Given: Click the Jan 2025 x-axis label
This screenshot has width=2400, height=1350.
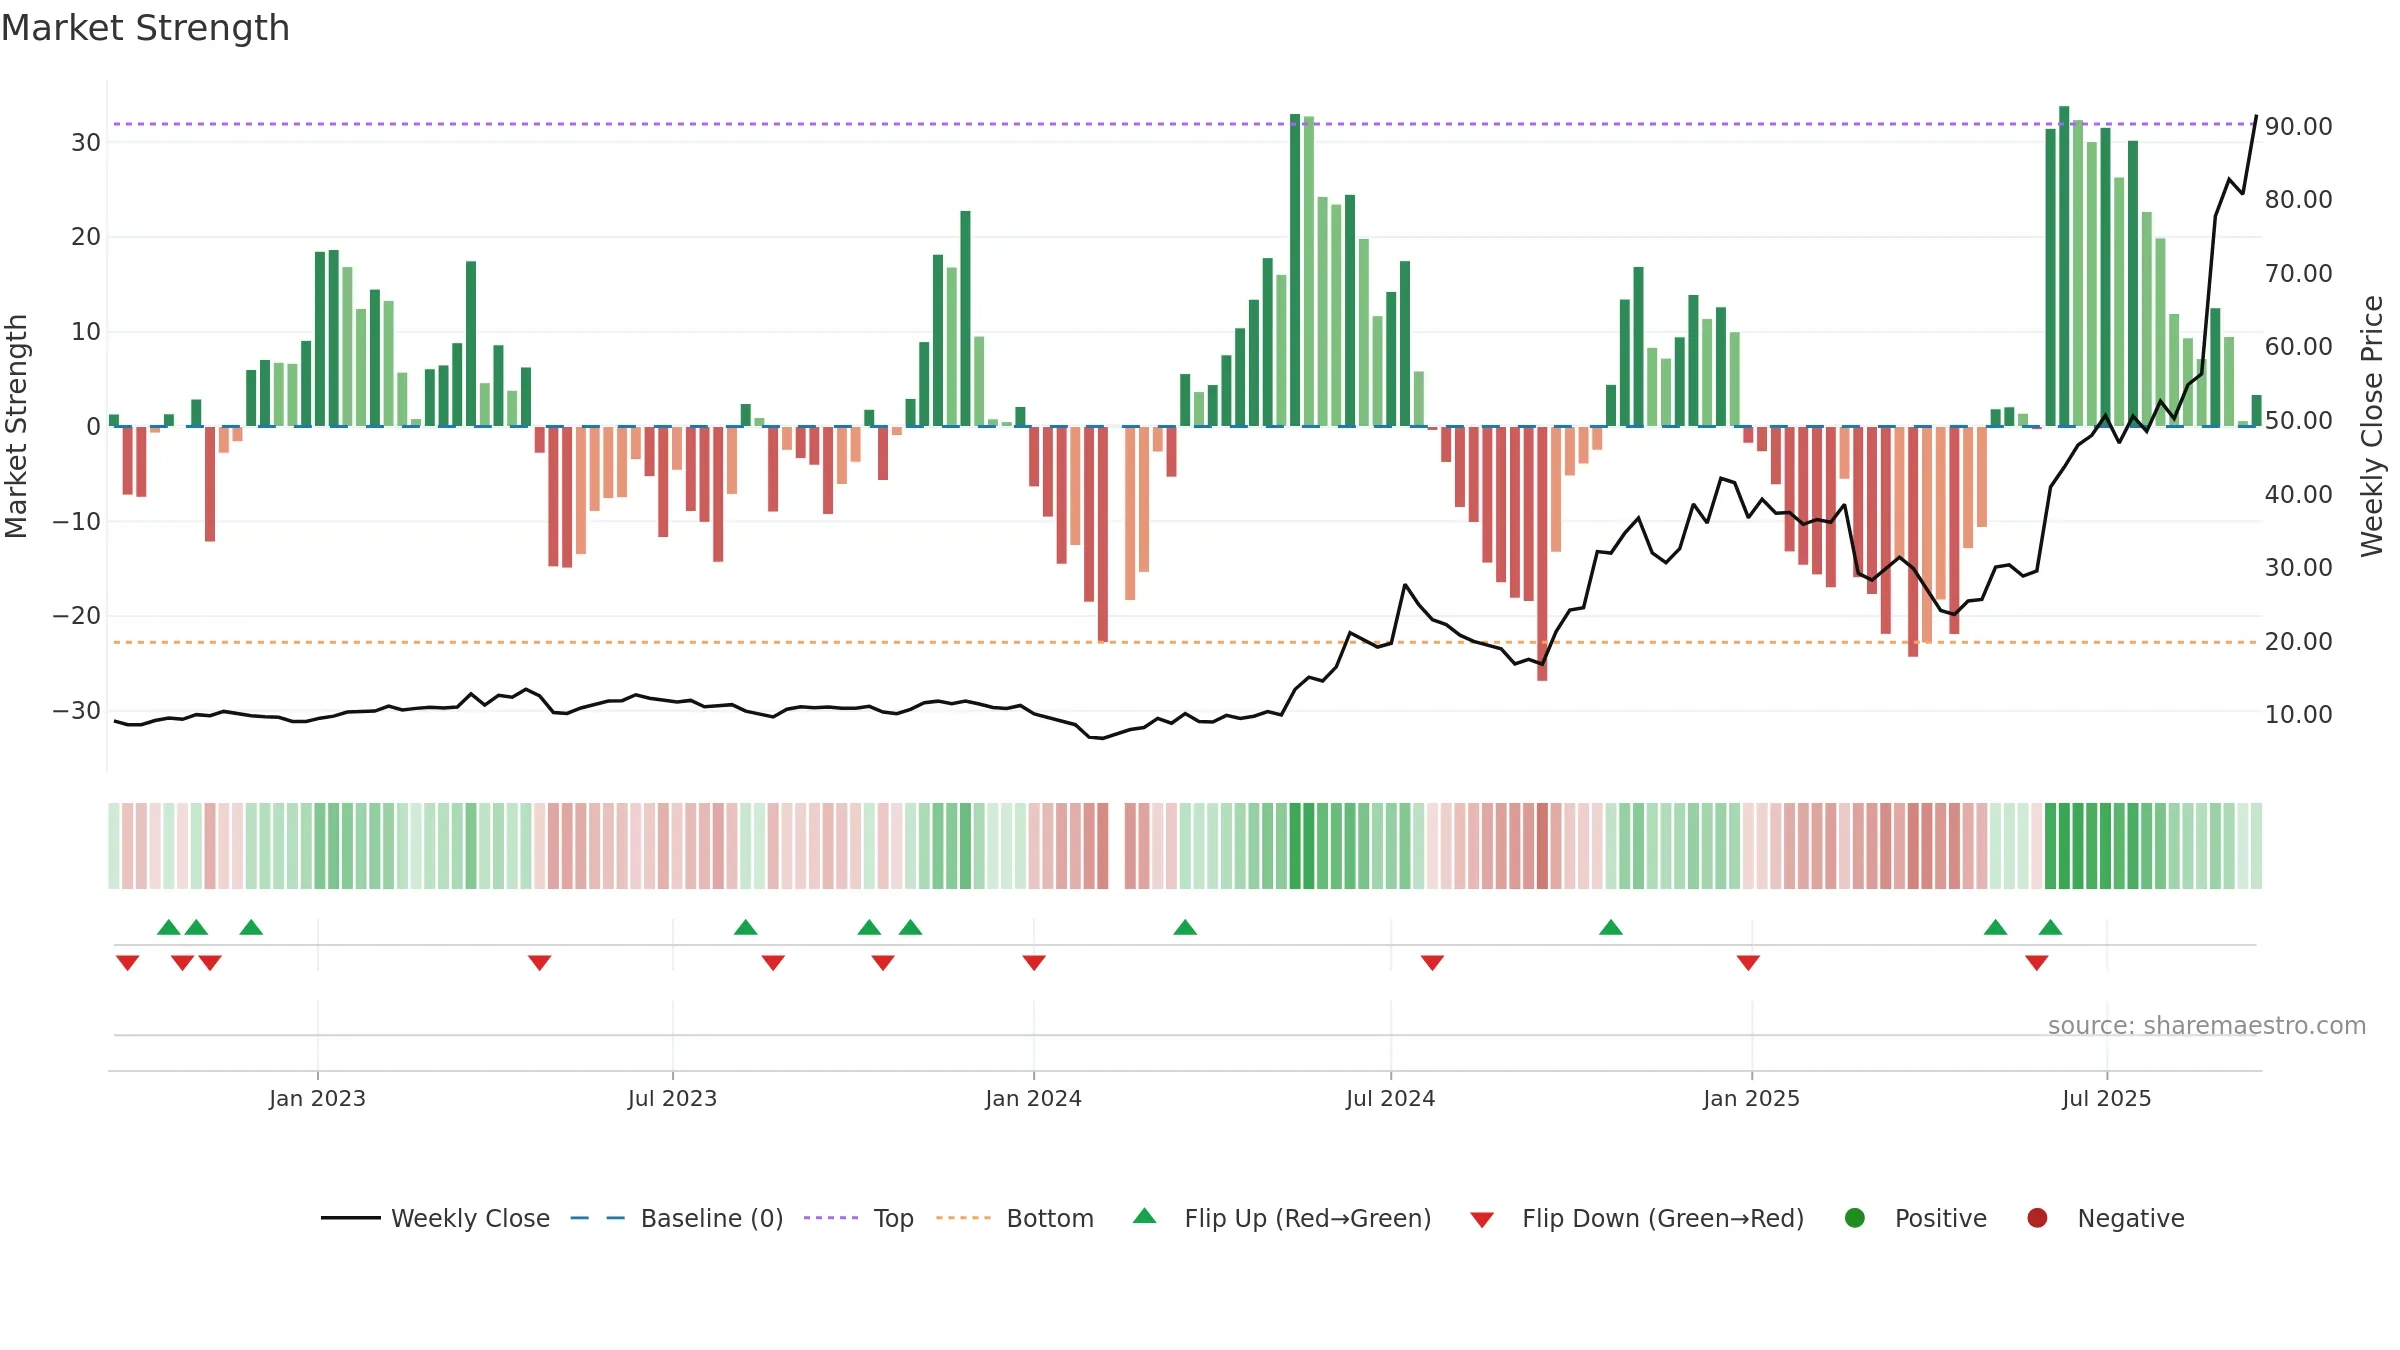Looking at the screenshot, I should pos(1751,1098).
